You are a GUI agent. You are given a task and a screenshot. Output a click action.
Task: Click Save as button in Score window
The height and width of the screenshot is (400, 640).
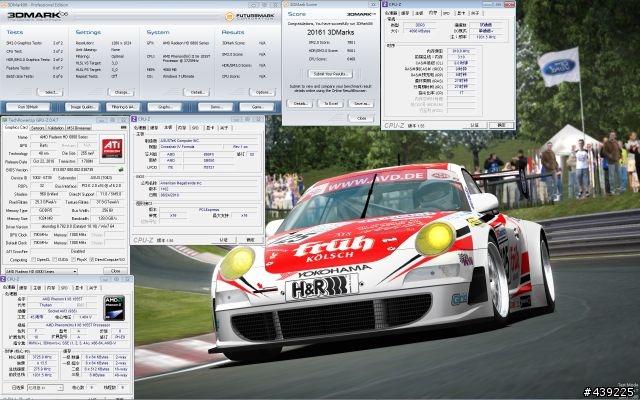coord(361,104)
